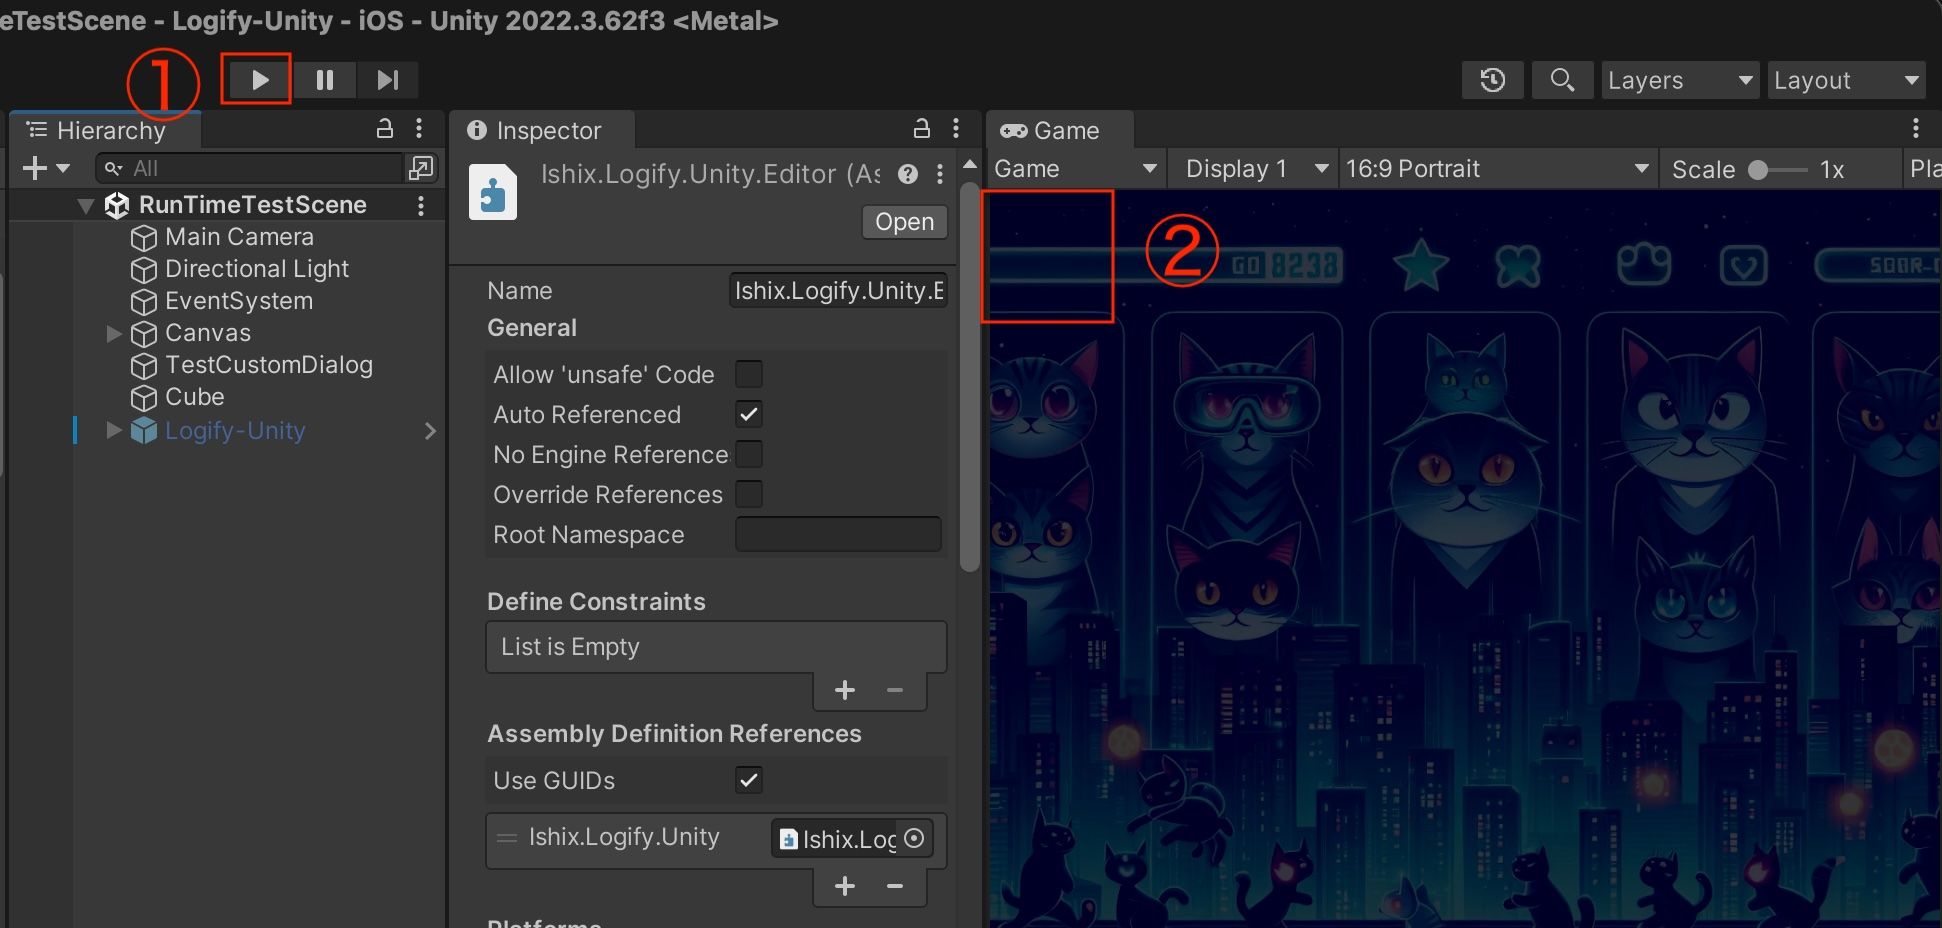Lock the Inspector panel

click(x=921, y=129)
